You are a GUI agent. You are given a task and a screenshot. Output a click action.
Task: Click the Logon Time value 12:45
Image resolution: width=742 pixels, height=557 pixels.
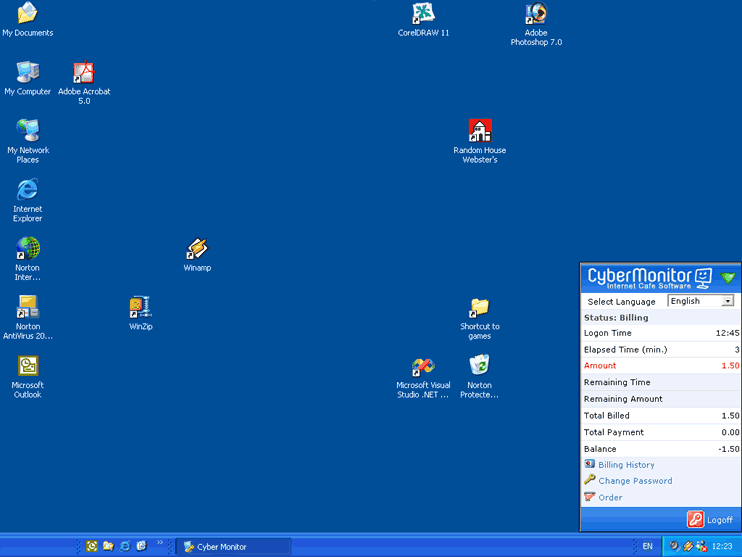727,333
